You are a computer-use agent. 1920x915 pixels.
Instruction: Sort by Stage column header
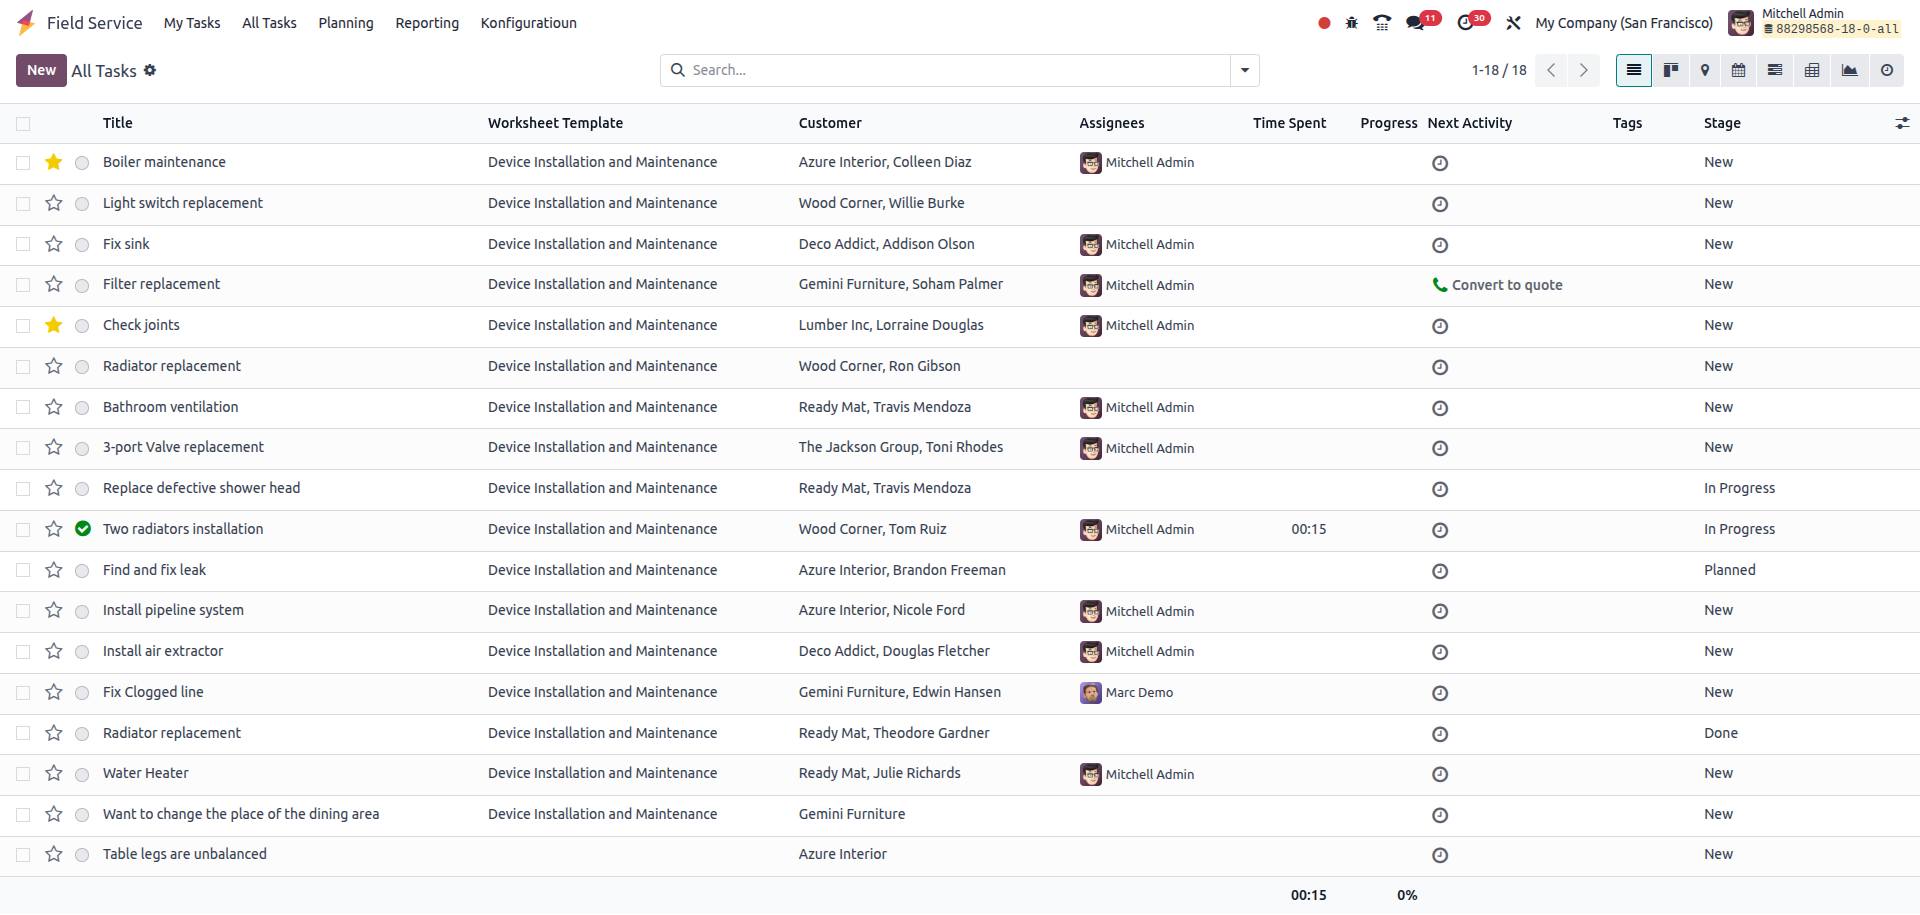click(1722, 123)
